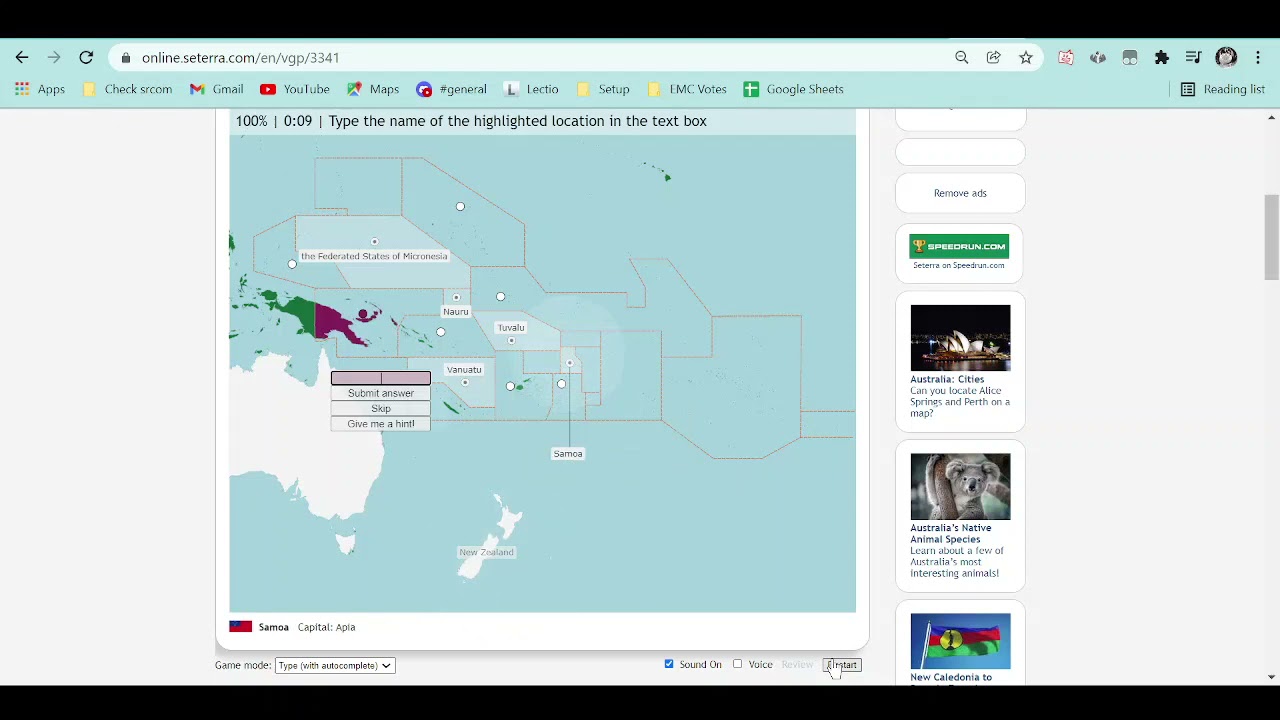Click the grey square extension icon
1280x720 pixels.
[1130, 58]
